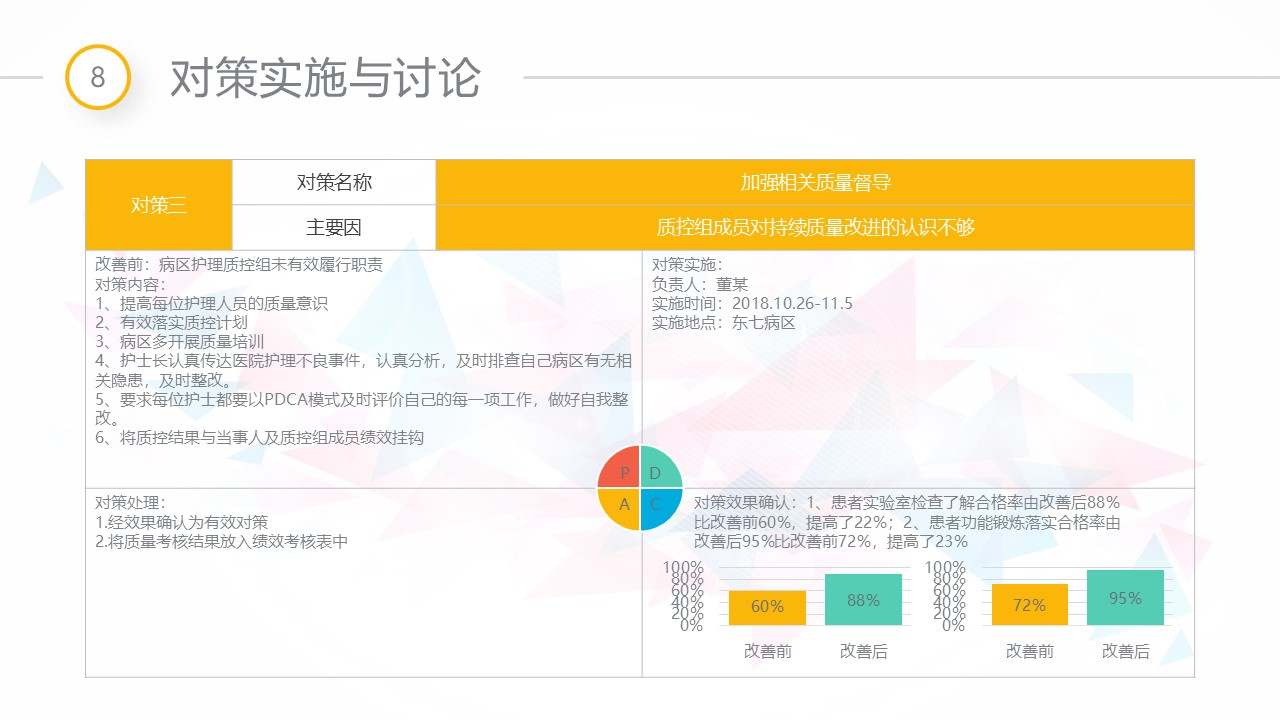The image size is (1280, 720).
Task: Select the 对策三 table cell
Action: point(159,205)
